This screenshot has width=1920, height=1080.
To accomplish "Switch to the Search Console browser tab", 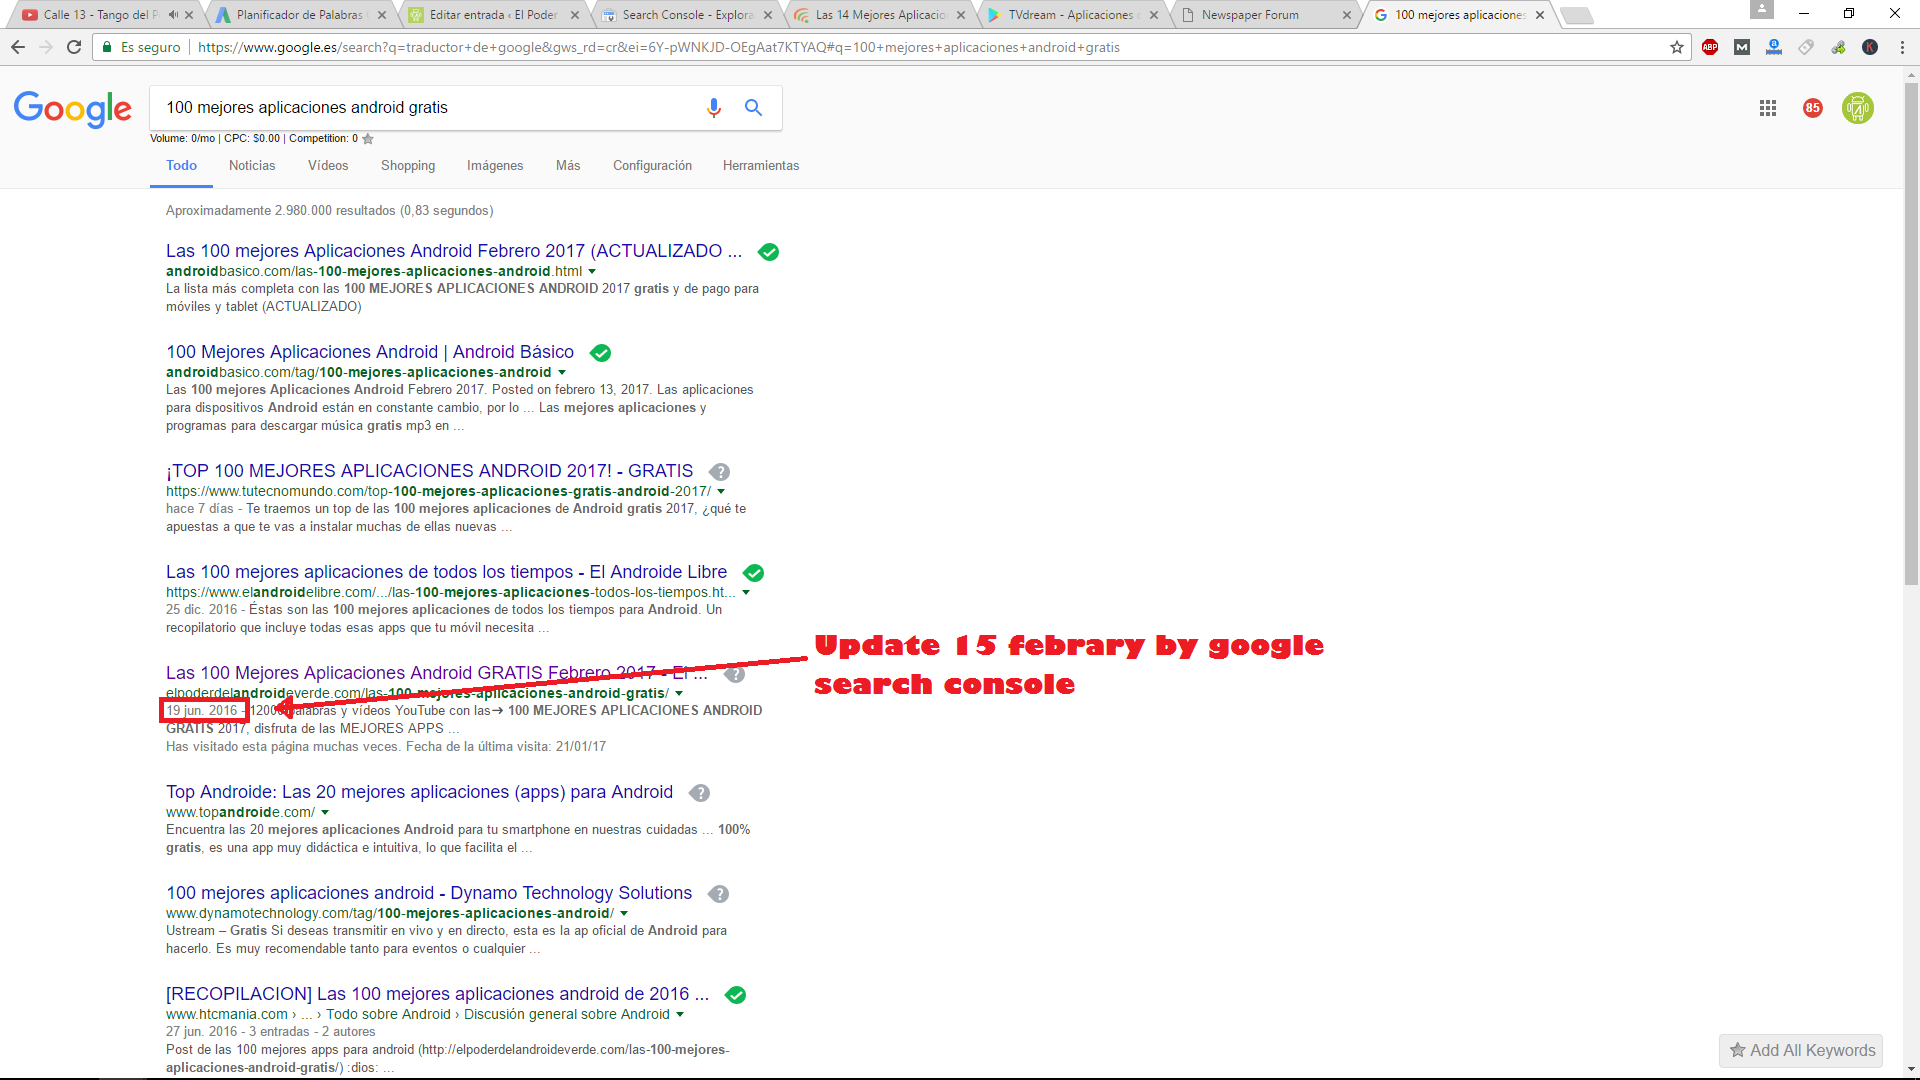I will tap(687, 15).
